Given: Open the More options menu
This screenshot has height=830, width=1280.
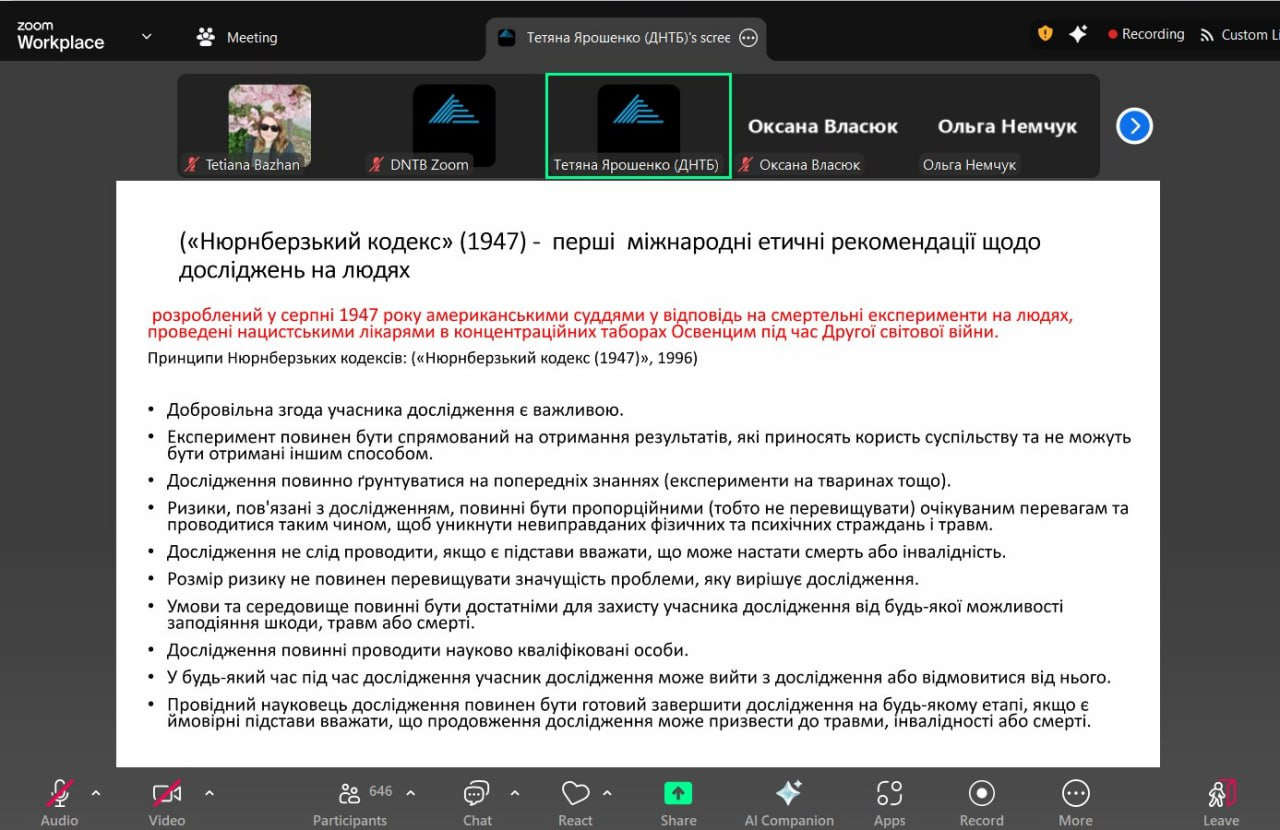Looking at the screenshot, I should point(1076,803).
